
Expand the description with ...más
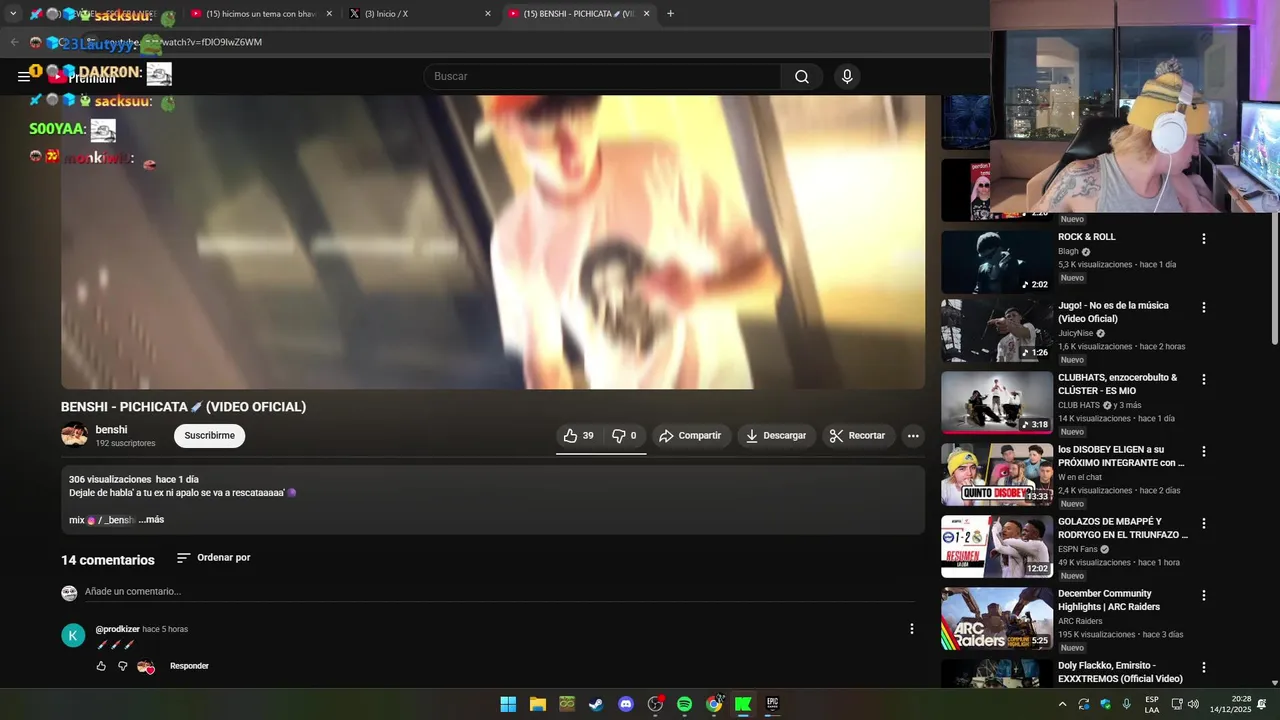[x=151, y=520]
